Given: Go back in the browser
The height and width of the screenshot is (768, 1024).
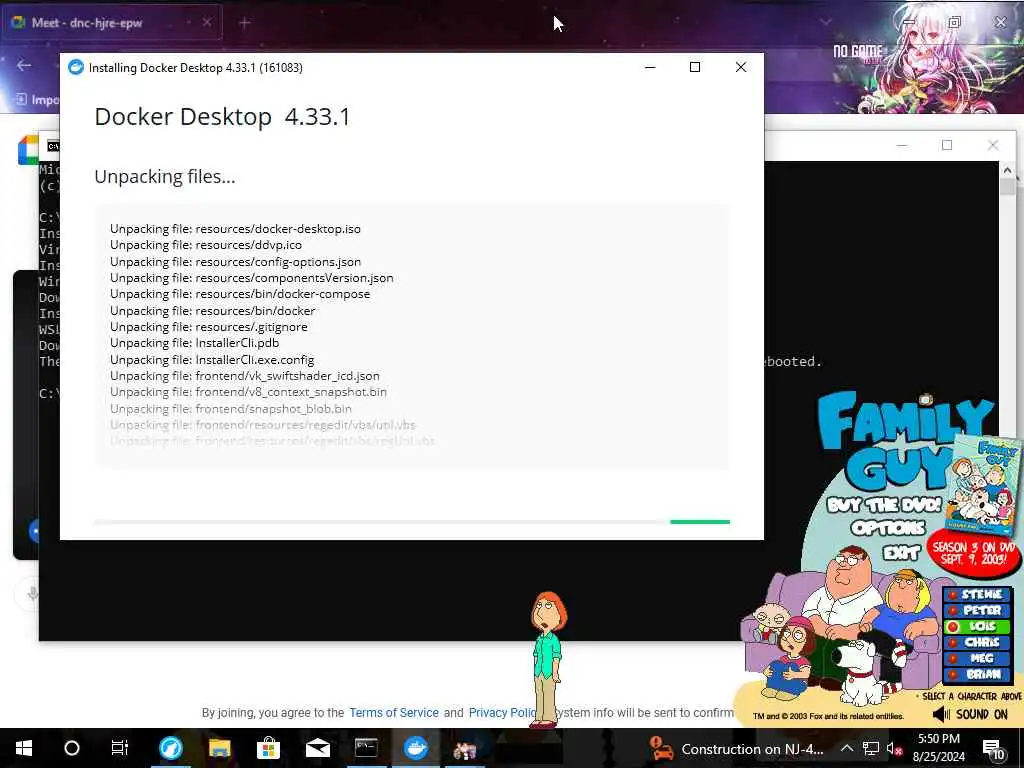Looking at the screenshot, I should click(x=24, y=65).
